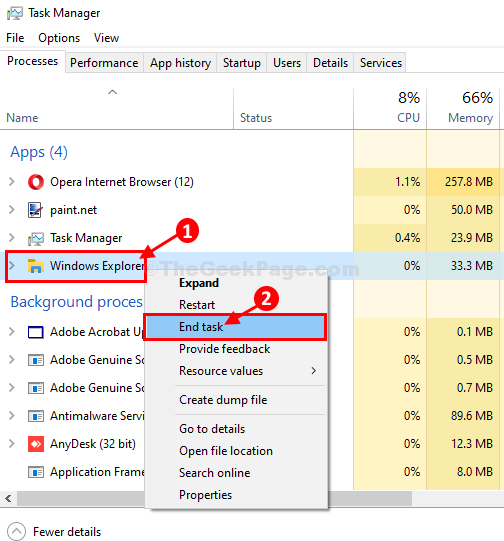Switch to the Details tab

[330, 63]
